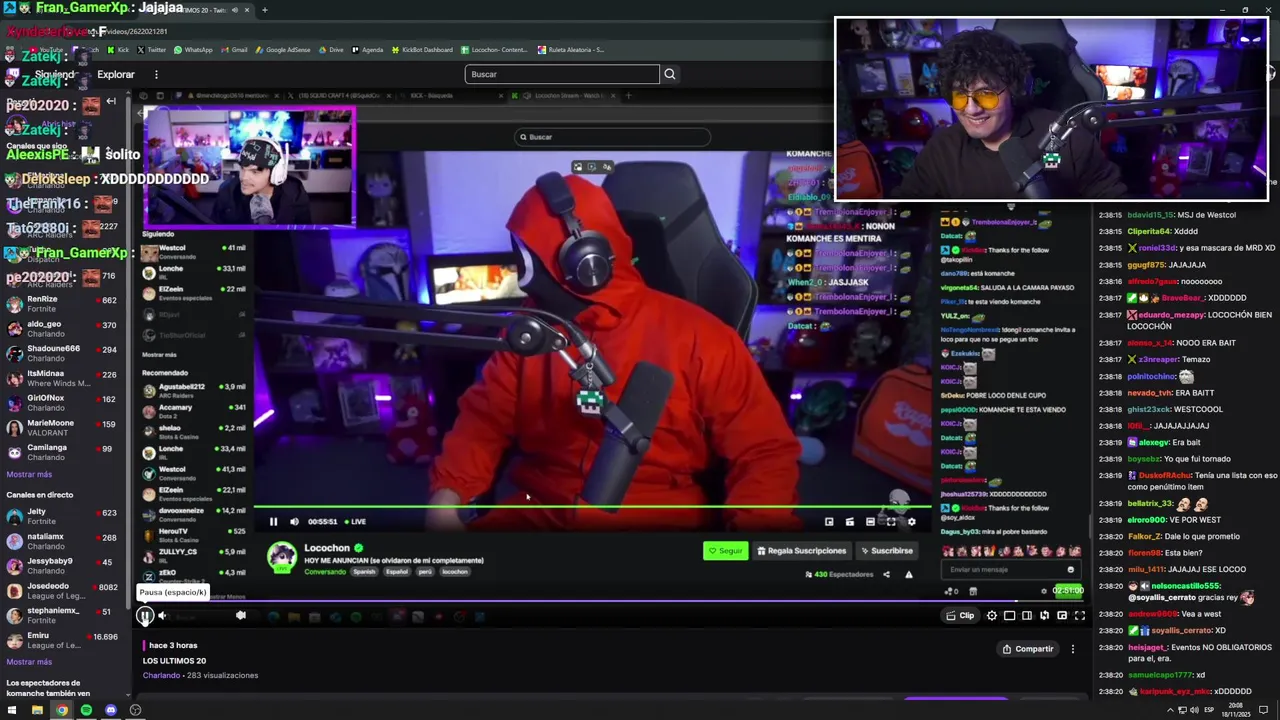Open the Gmail bookmark
This screenshot has height=720, width=1280.
tap(234, 50)
